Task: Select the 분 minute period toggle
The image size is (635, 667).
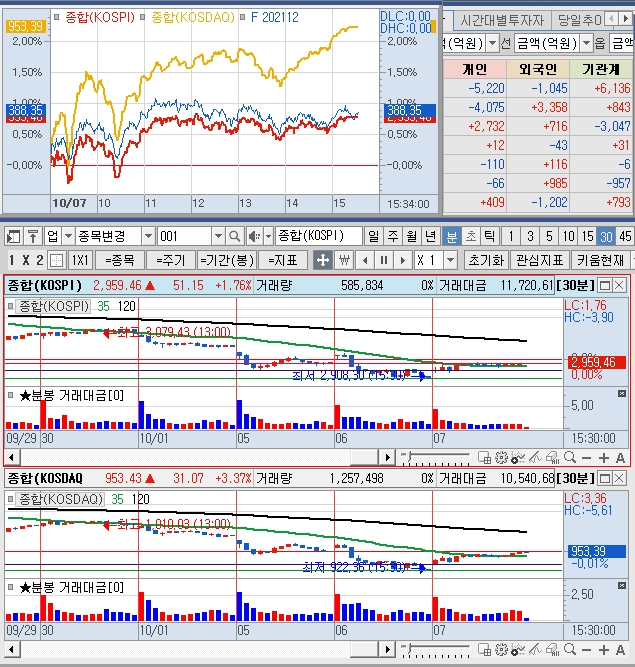Action: 451,236
